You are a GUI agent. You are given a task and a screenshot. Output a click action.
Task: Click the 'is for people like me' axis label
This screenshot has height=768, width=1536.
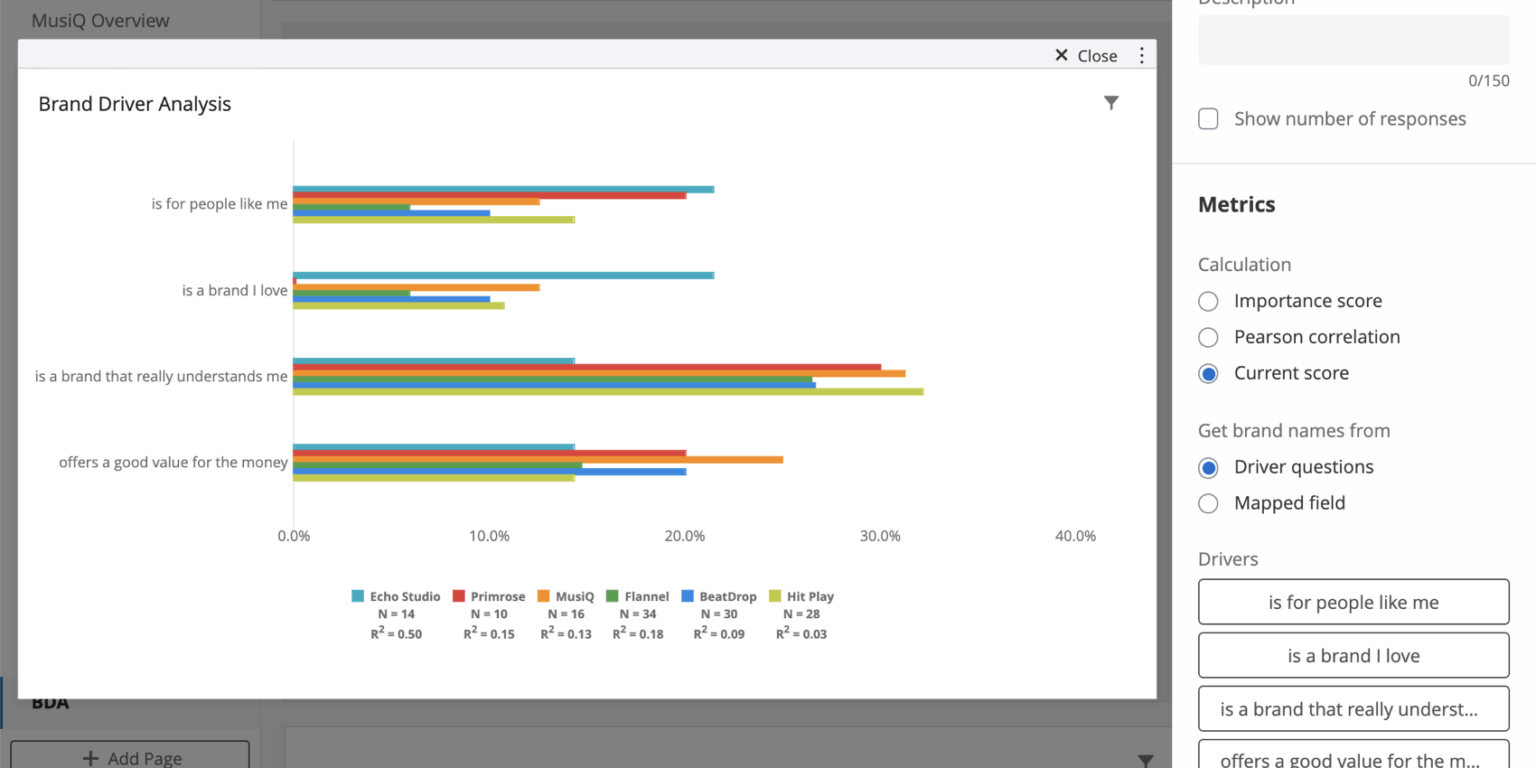(x=220, y=204)
